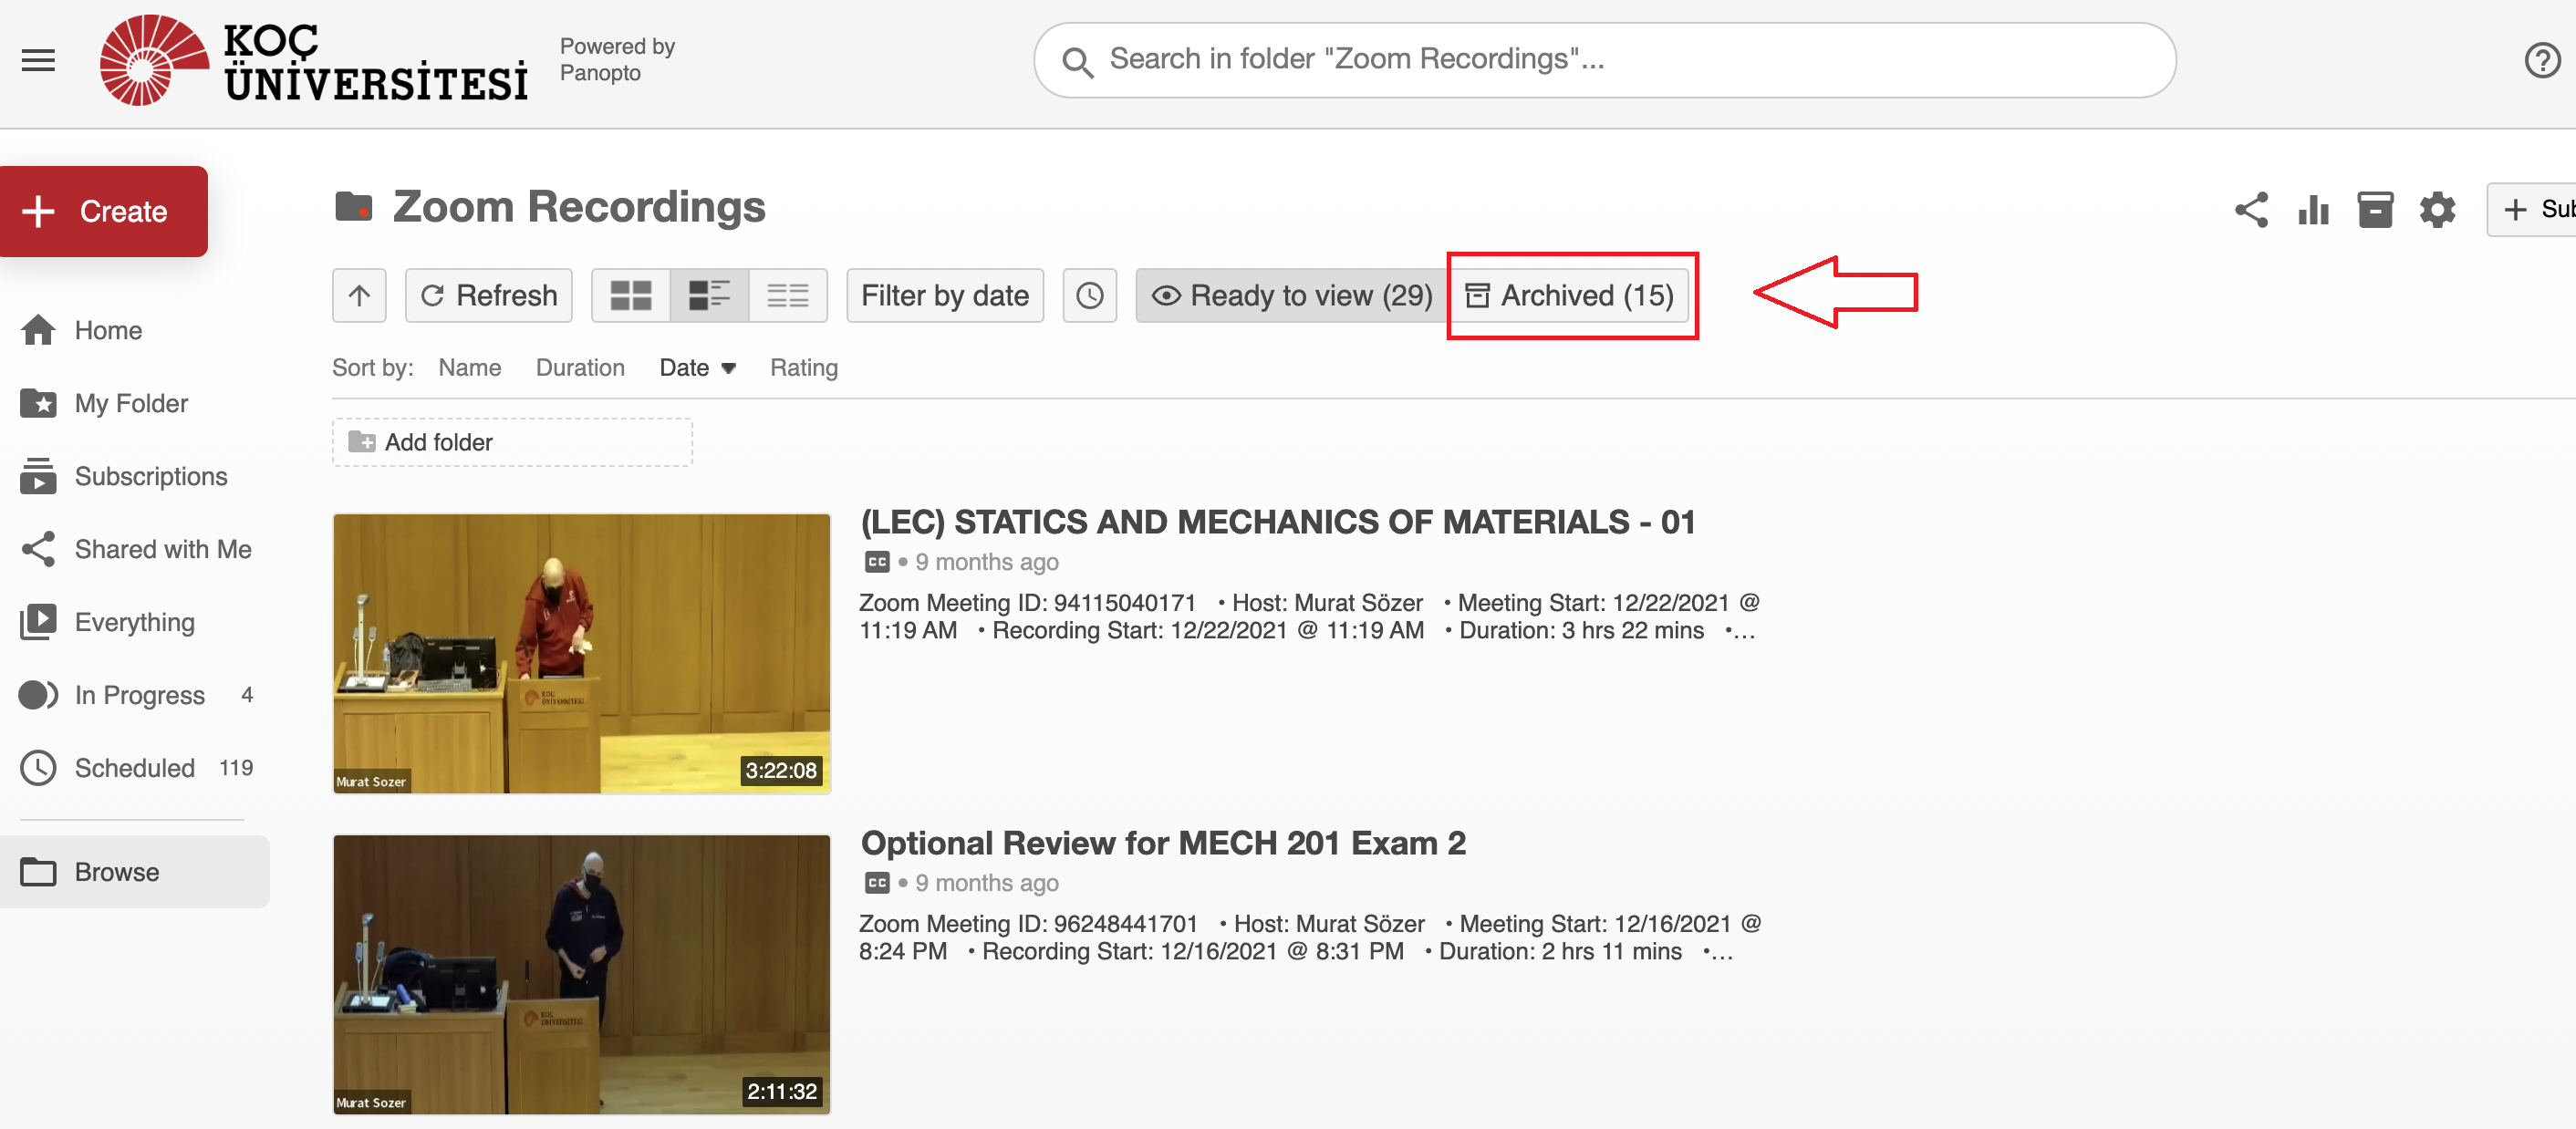This screenshot has width=2576, height=1129.
Task: Switch to compact list view
Action: (x=788, y=296)
